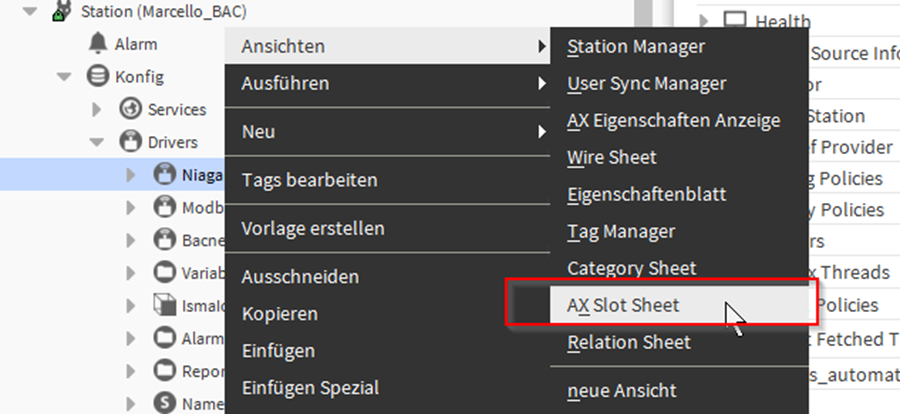
Task: Collapse the Station (Marcello_BAC) tree node
Action: 29,12
